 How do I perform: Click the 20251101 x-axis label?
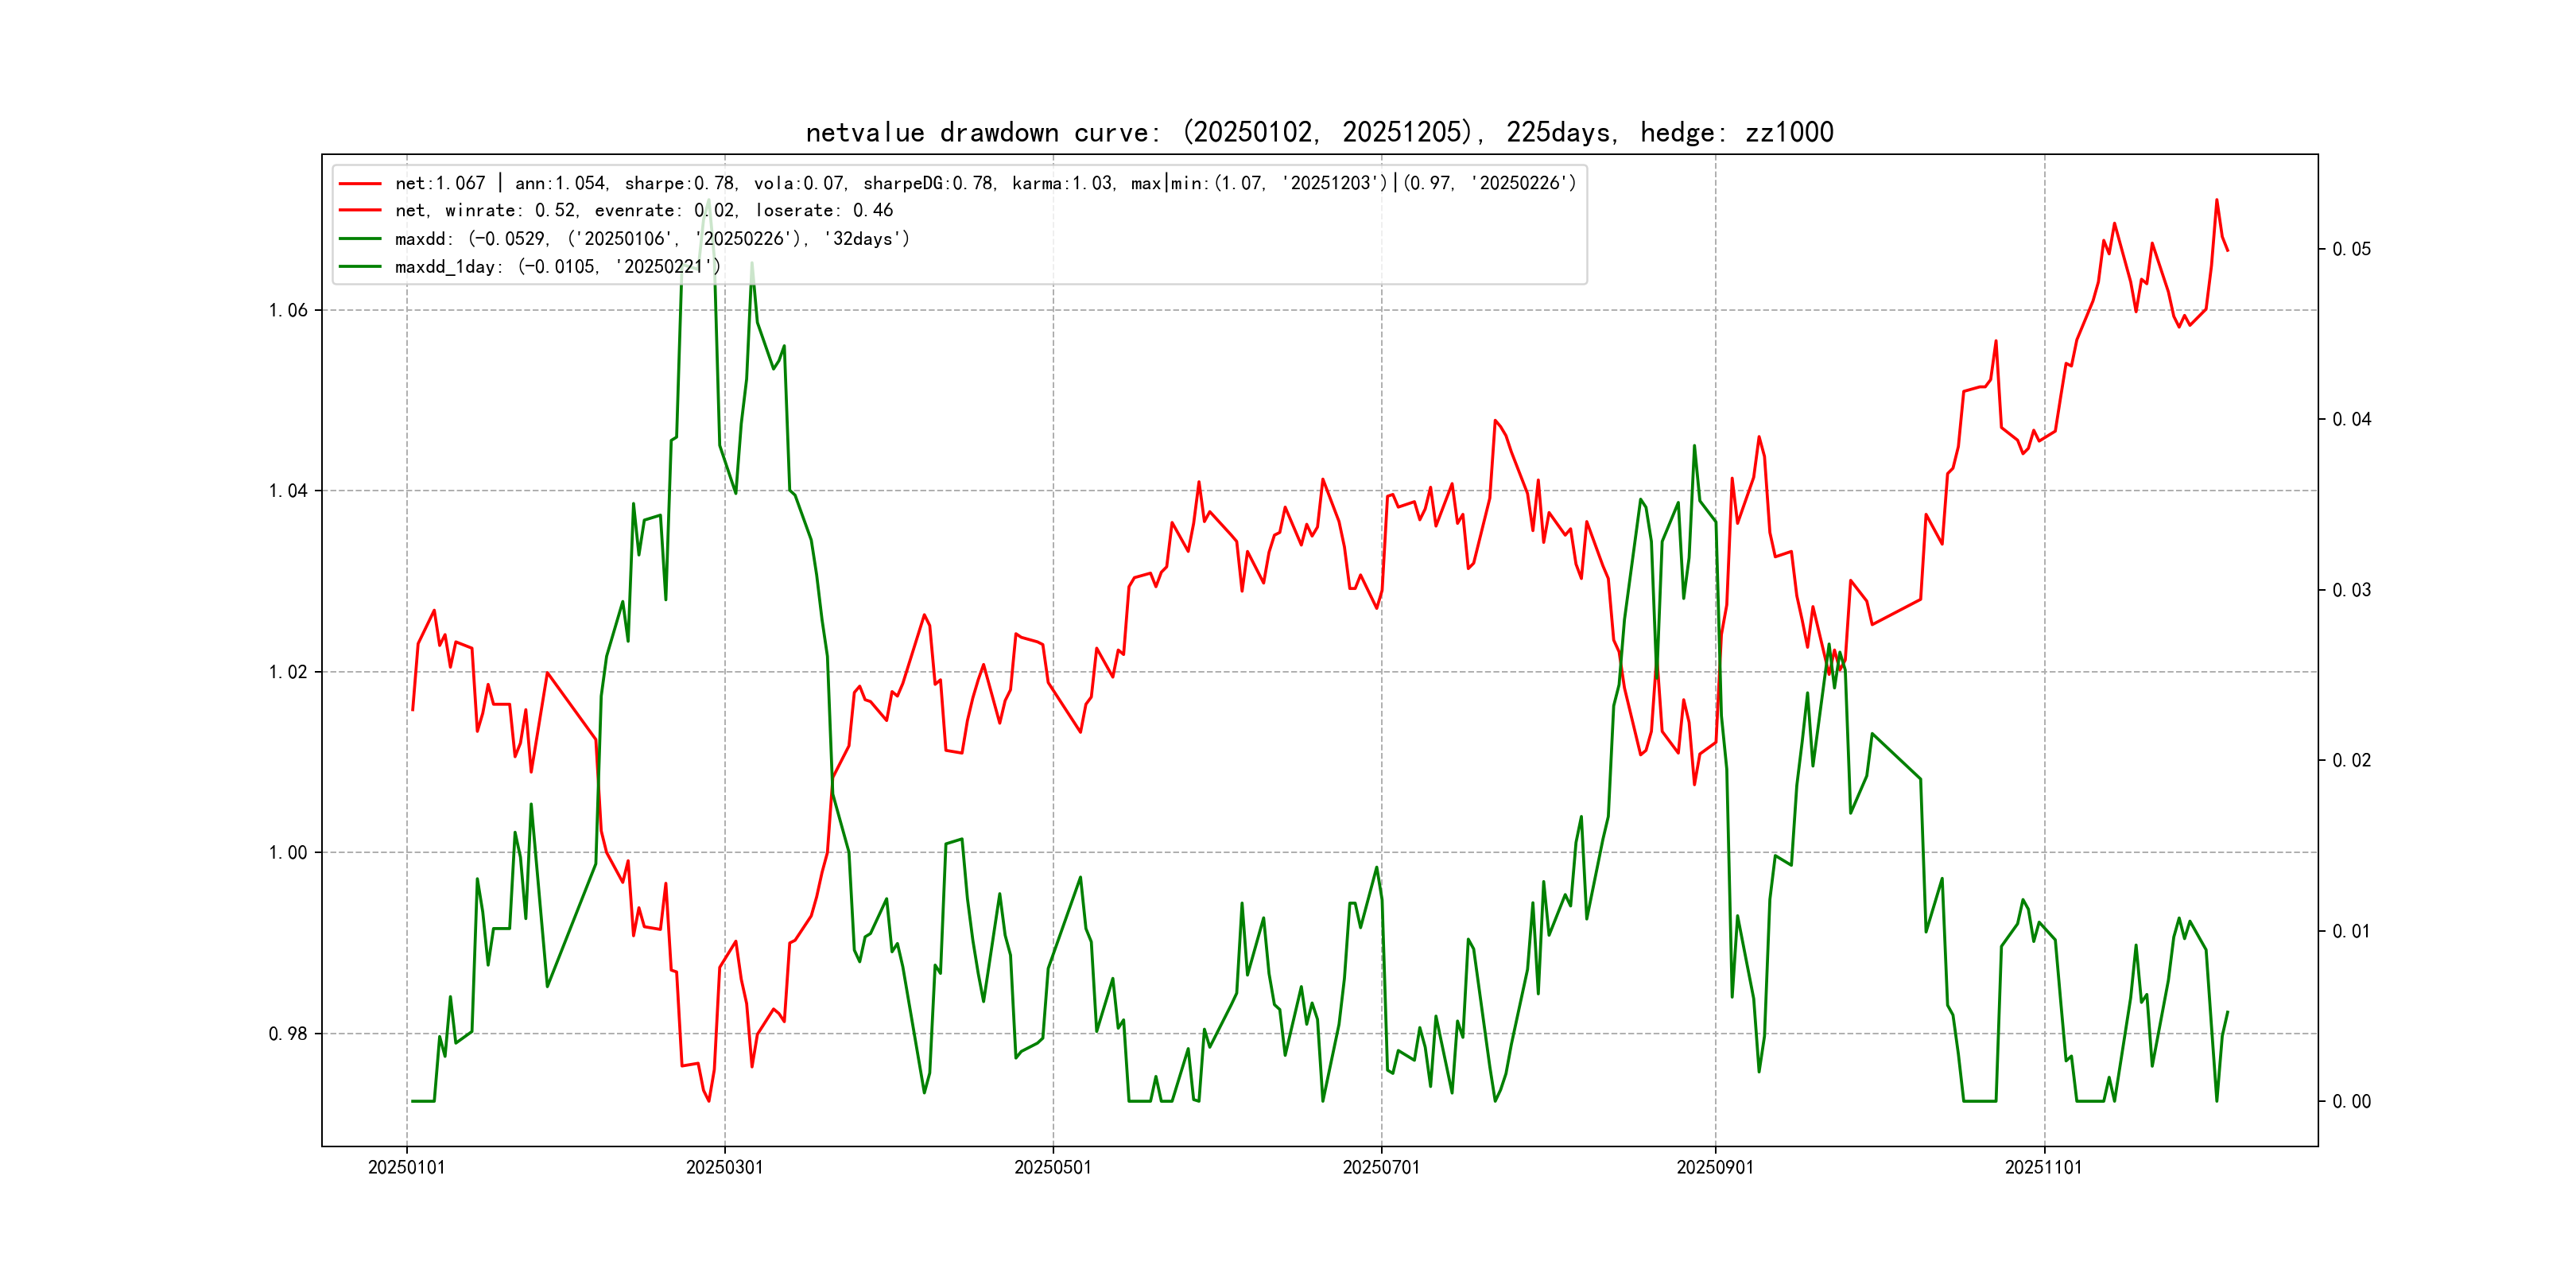(2043, 1168)
